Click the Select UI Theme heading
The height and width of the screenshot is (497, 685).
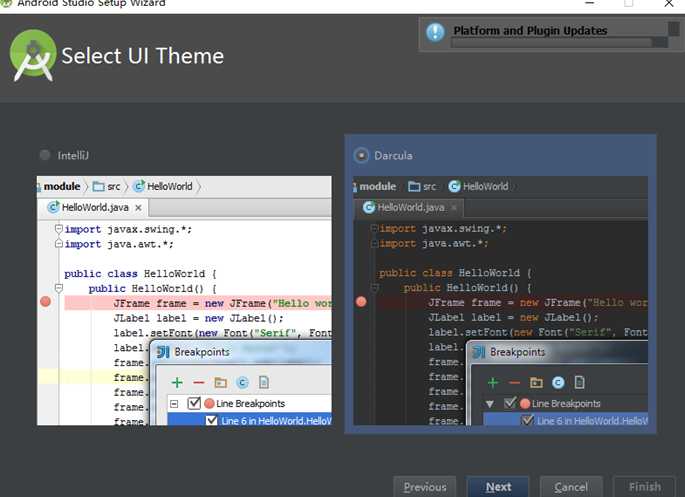click(142, 56)
